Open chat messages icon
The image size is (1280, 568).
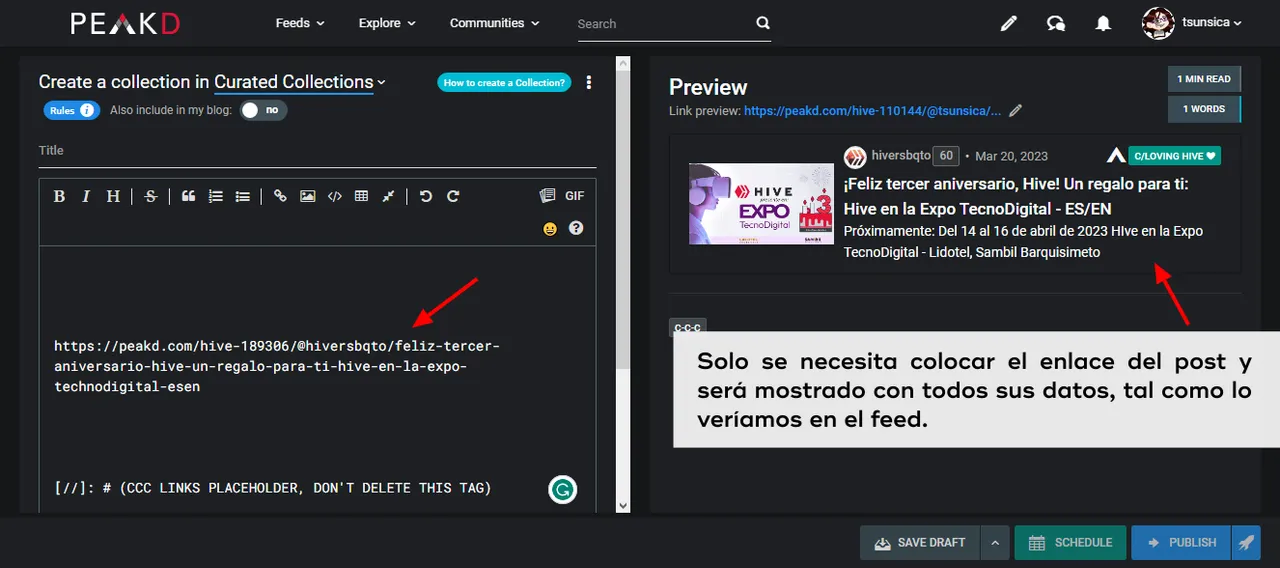[1056, 23]
